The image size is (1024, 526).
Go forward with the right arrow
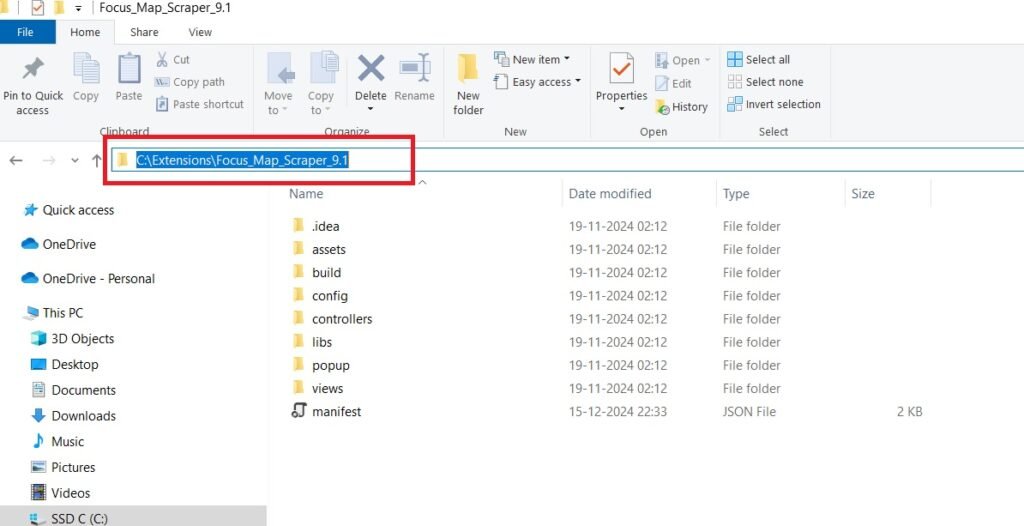(48, 160)
